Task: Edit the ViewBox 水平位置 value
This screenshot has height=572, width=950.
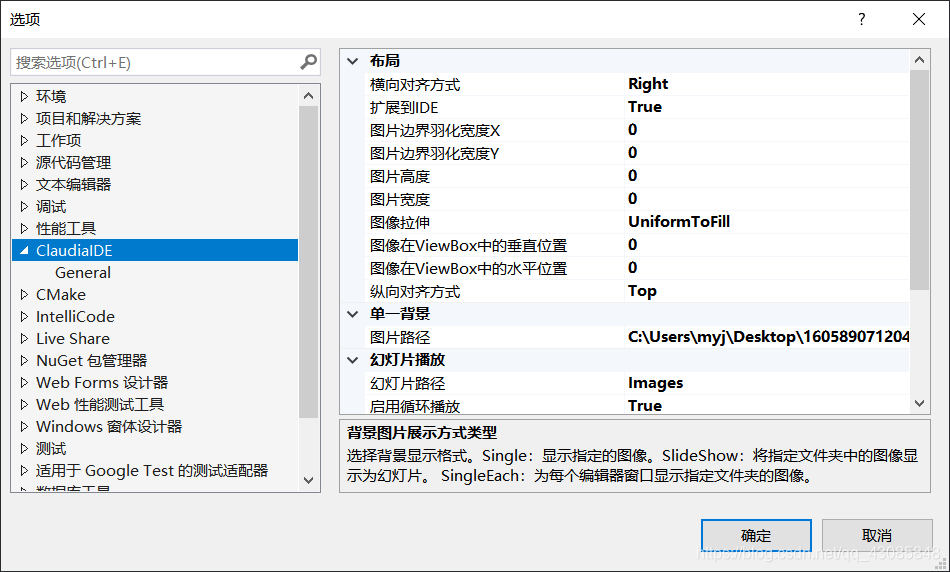Action: click(x=766, y=268)
